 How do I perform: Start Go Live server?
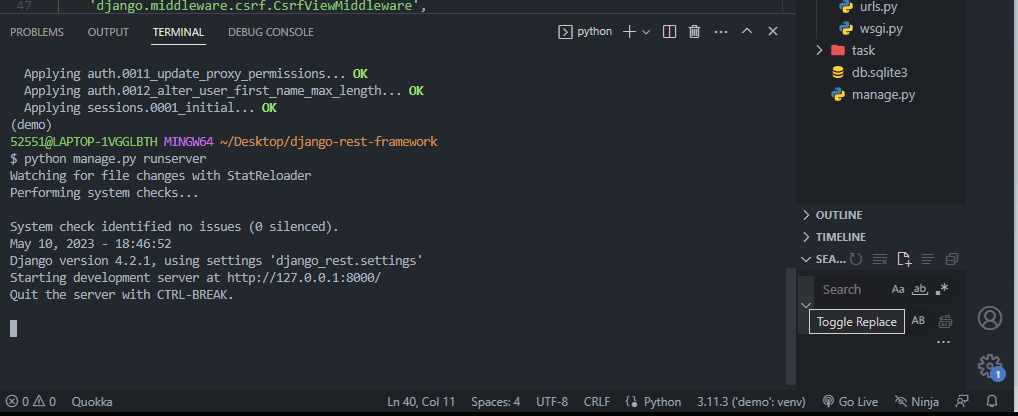(850, 402)
